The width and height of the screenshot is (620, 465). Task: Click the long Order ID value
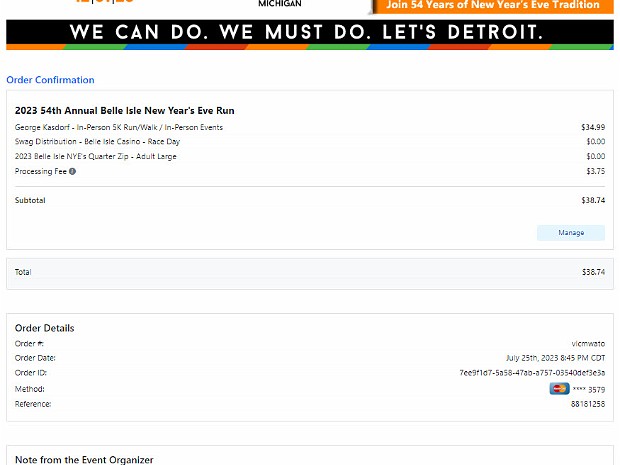pos(531,373)
